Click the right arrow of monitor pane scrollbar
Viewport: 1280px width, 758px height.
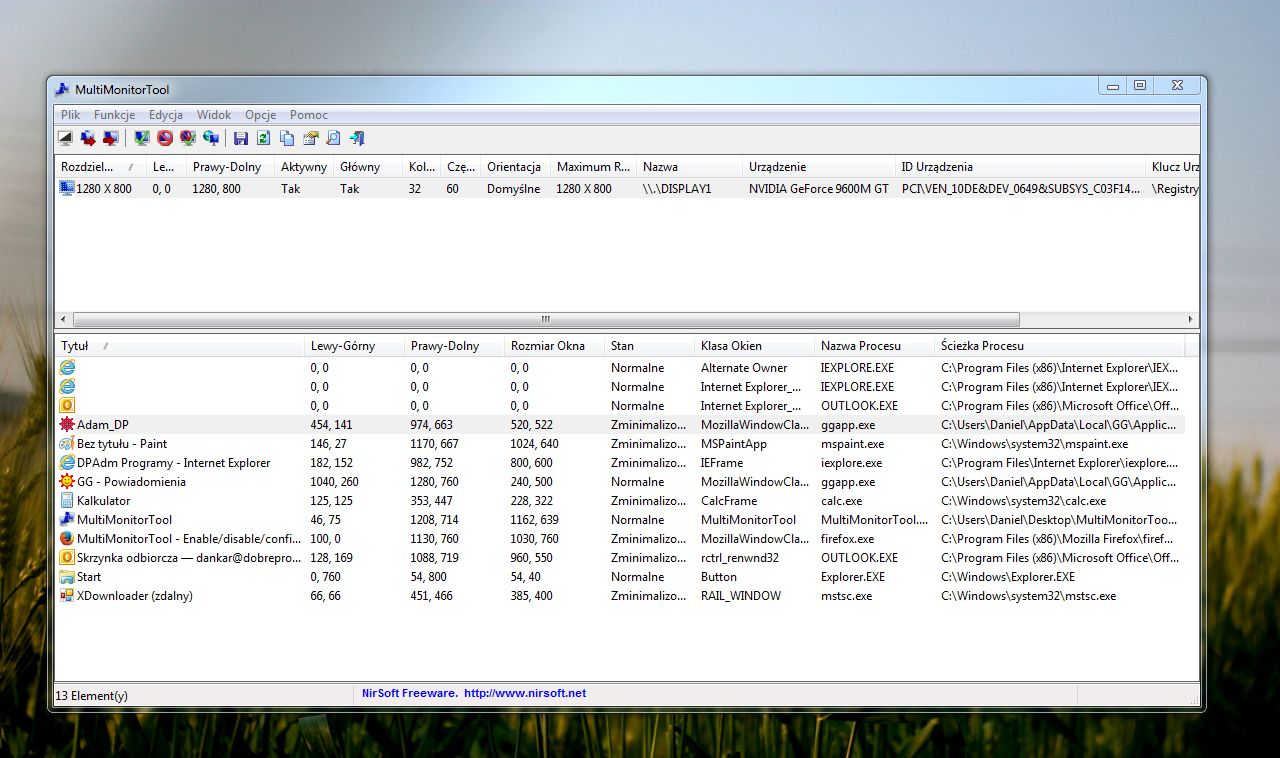coord(1191,319)
